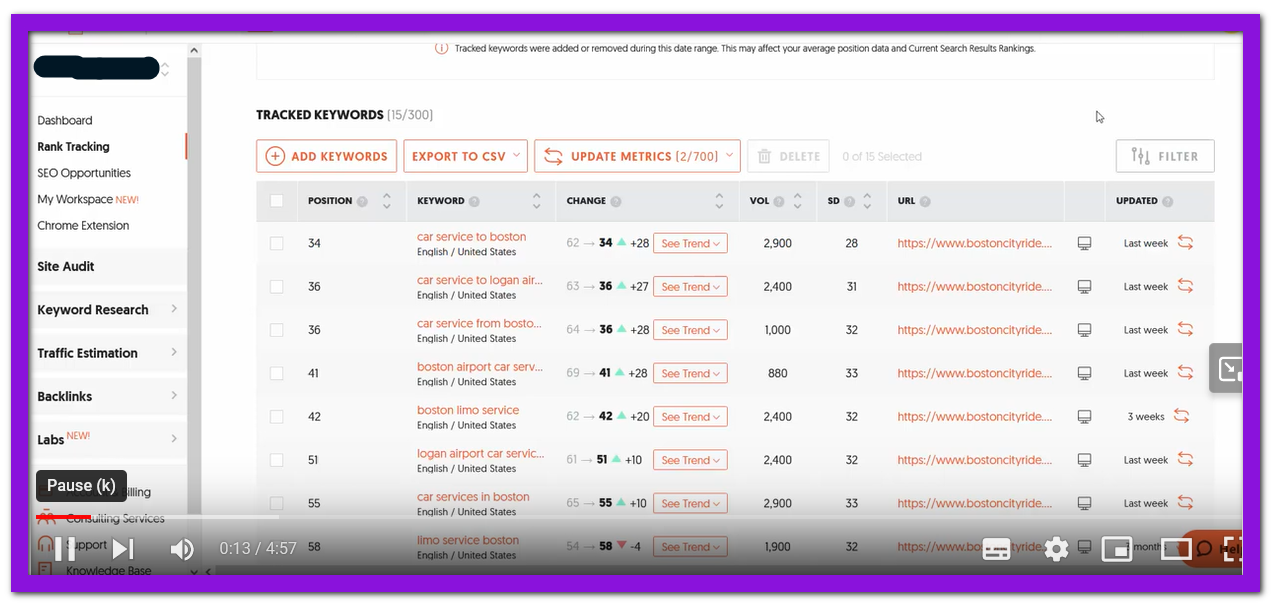Check the car services in boston row
The image size is (1275, 608).
277,503
